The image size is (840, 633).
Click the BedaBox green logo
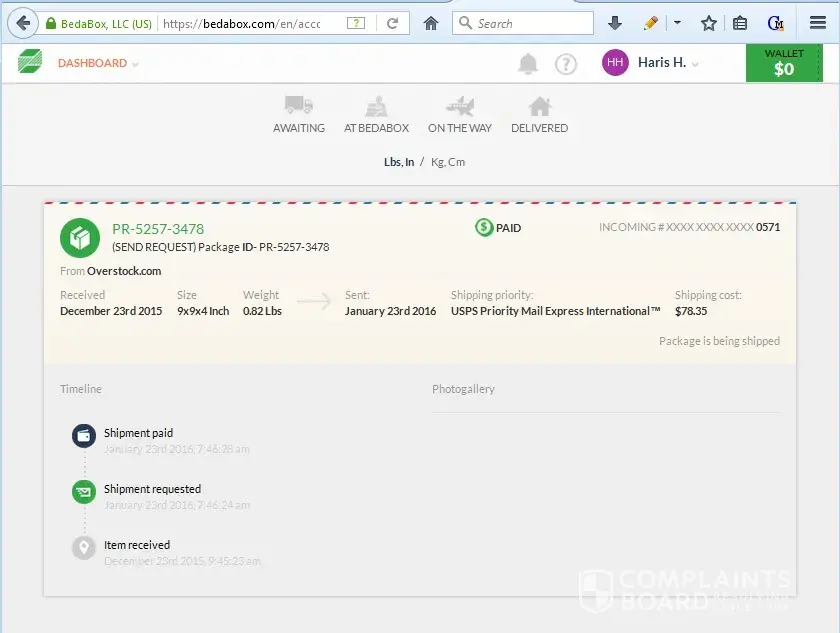pos(29,62)
